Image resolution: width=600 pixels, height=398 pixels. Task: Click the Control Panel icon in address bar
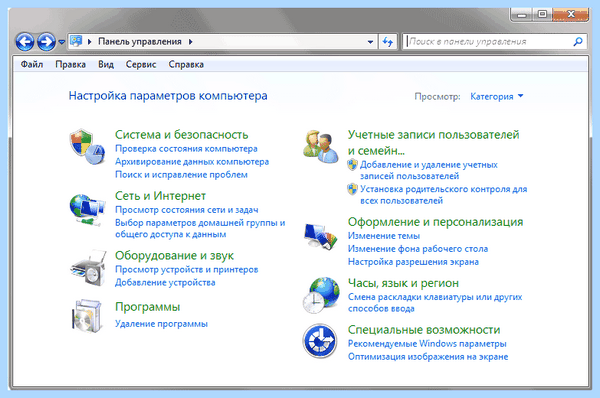[x=76, y=41]
